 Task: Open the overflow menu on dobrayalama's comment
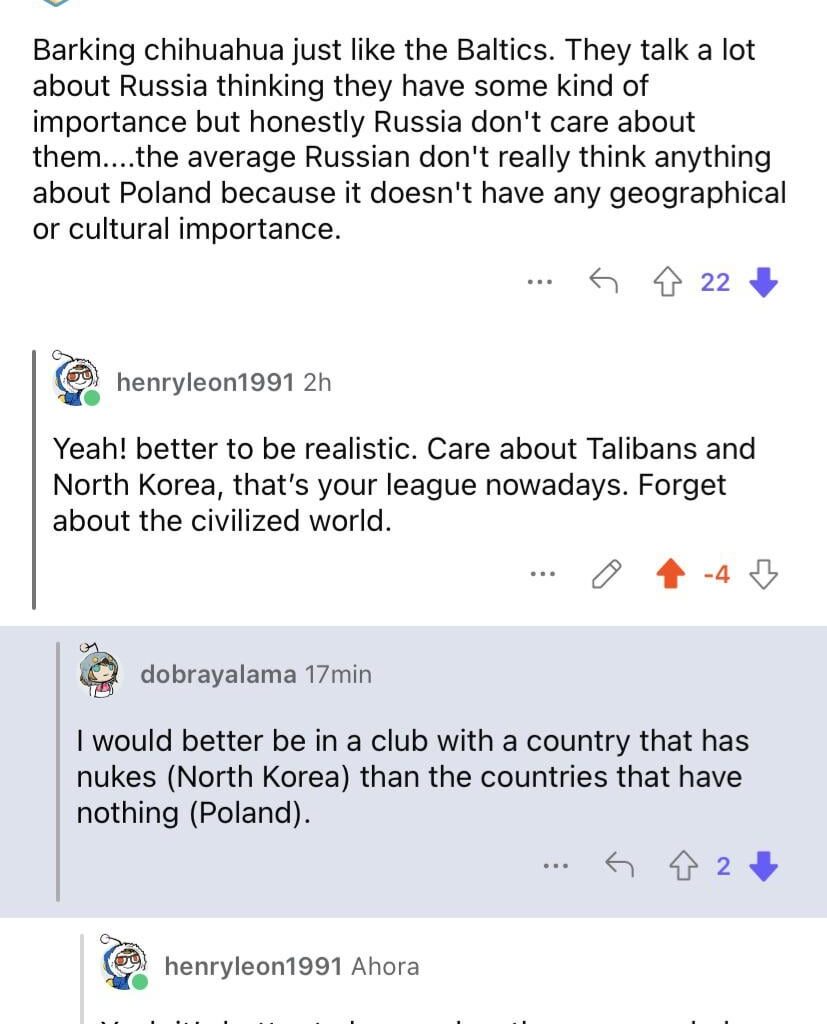tap(556, 865)
